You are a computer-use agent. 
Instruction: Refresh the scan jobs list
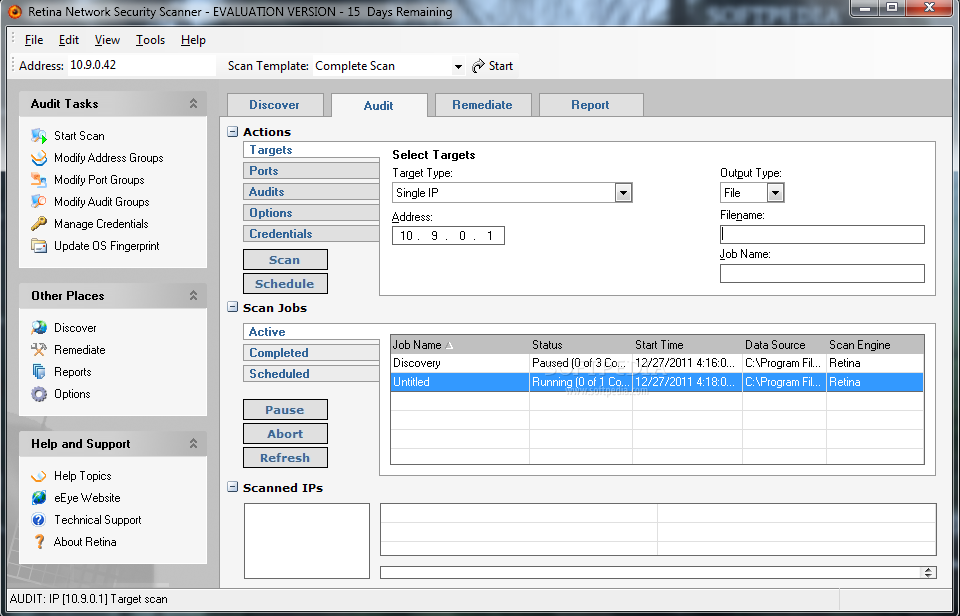coord(285,457)
